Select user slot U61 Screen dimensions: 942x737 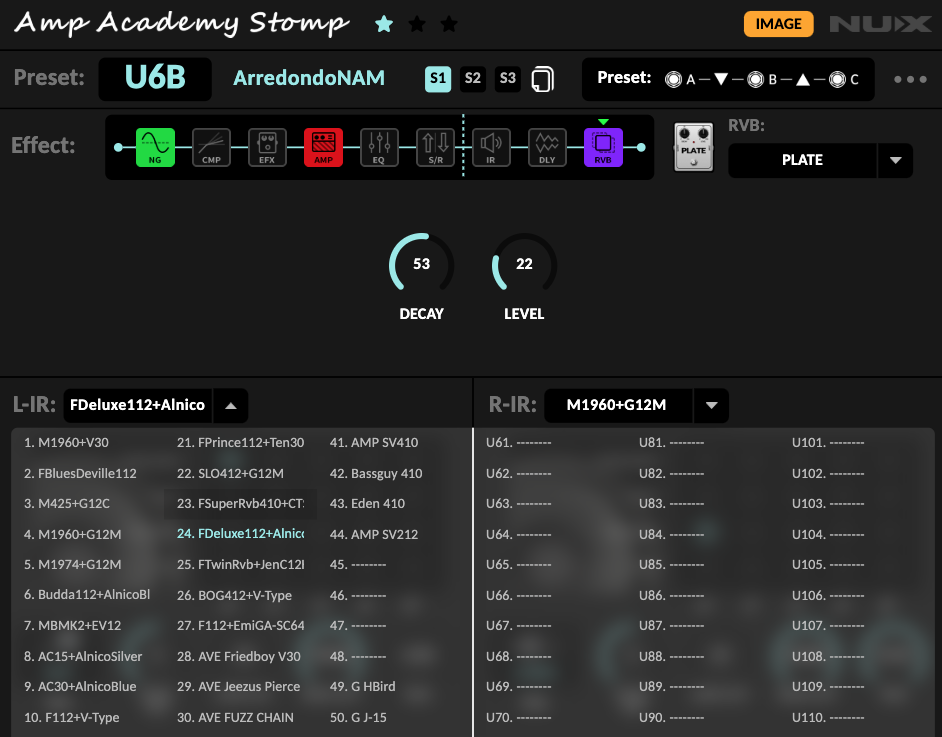[x=518, y=443]
